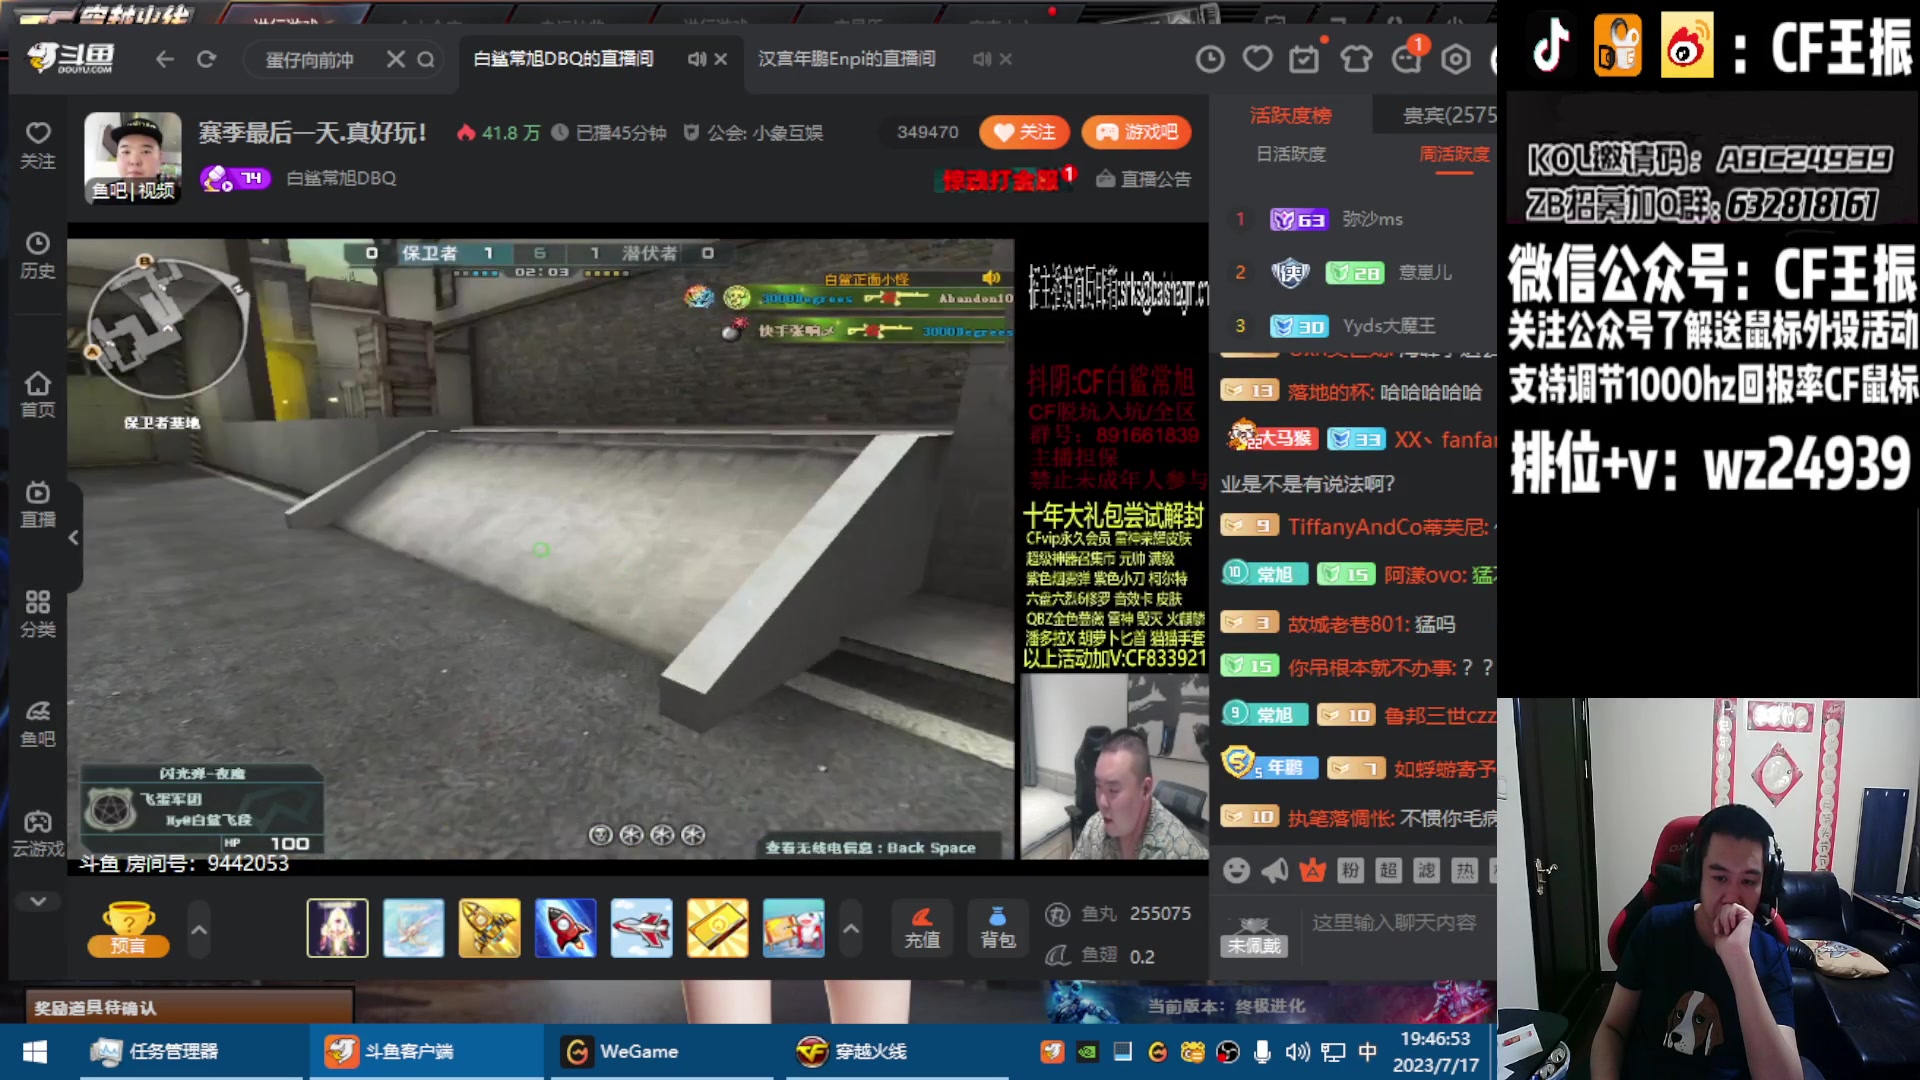
Task: Open the 游戏吧 button
Action: pyautogui.click(x=1136, y=132)
